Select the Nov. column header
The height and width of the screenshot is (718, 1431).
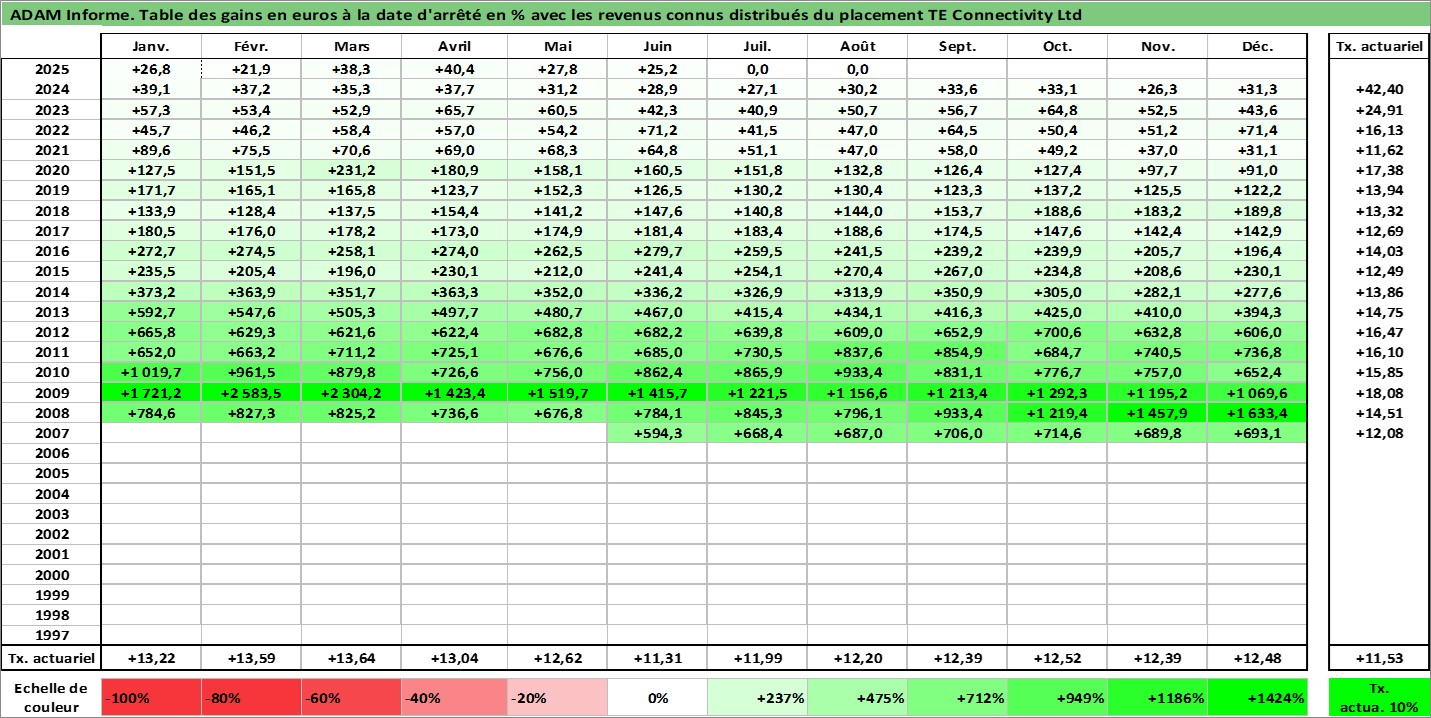click(1158, 47)
